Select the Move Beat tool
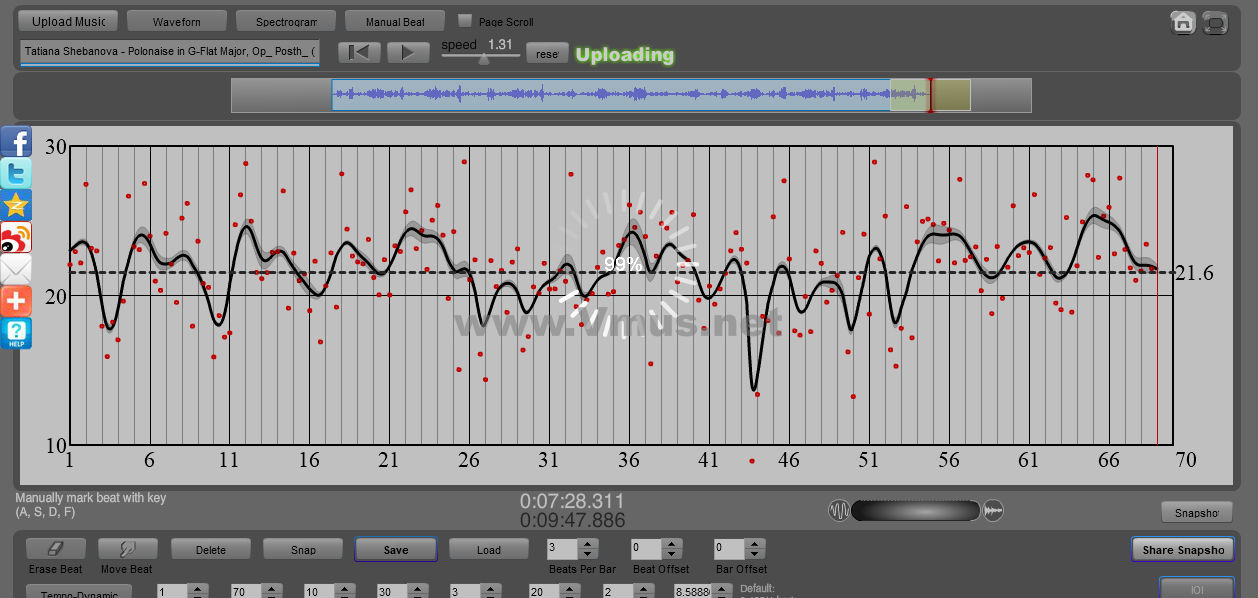The width and height of the screenshot is (1258, 598). click(127, 549)
